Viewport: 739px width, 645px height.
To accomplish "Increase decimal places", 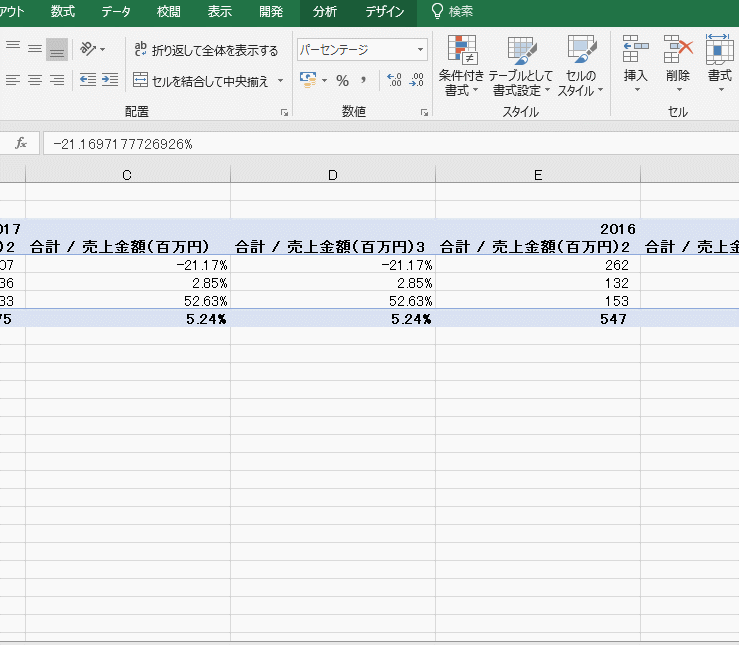I will 394,80.
